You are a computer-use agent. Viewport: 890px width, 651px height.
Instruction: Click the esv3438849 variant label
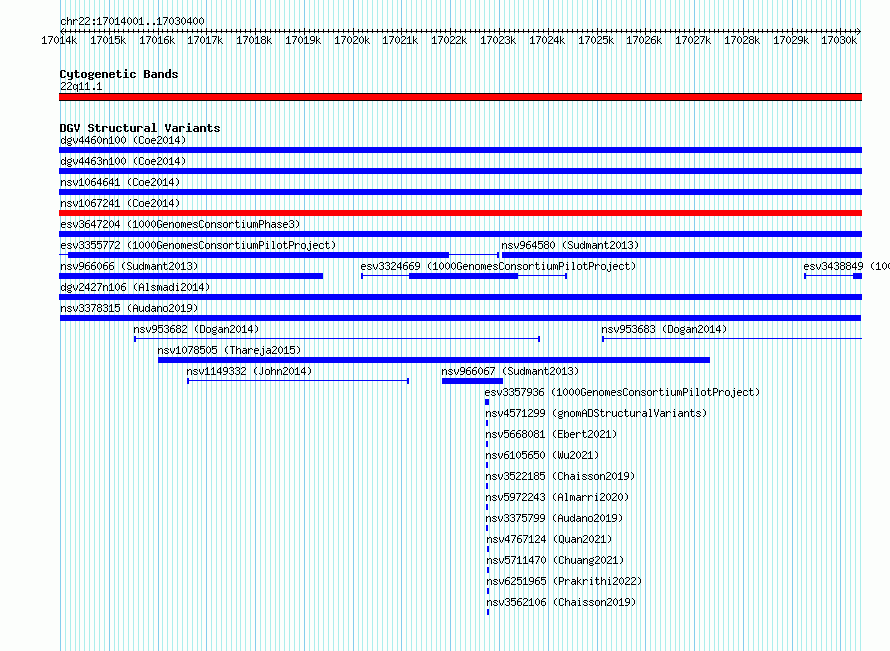click(x=846, y=266)
